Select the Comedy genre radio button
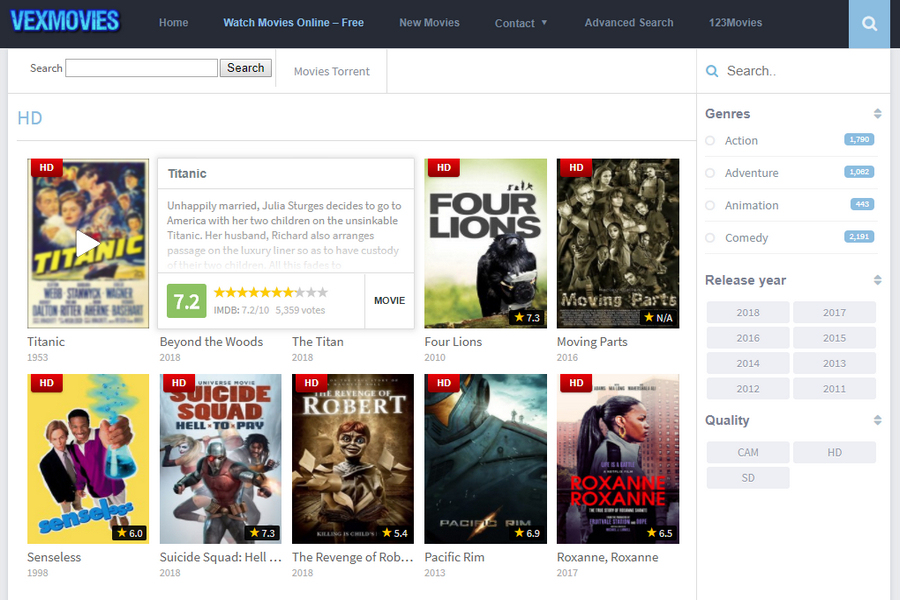The width and height of the screenshot is (900, 600). (x=710, y=238)
